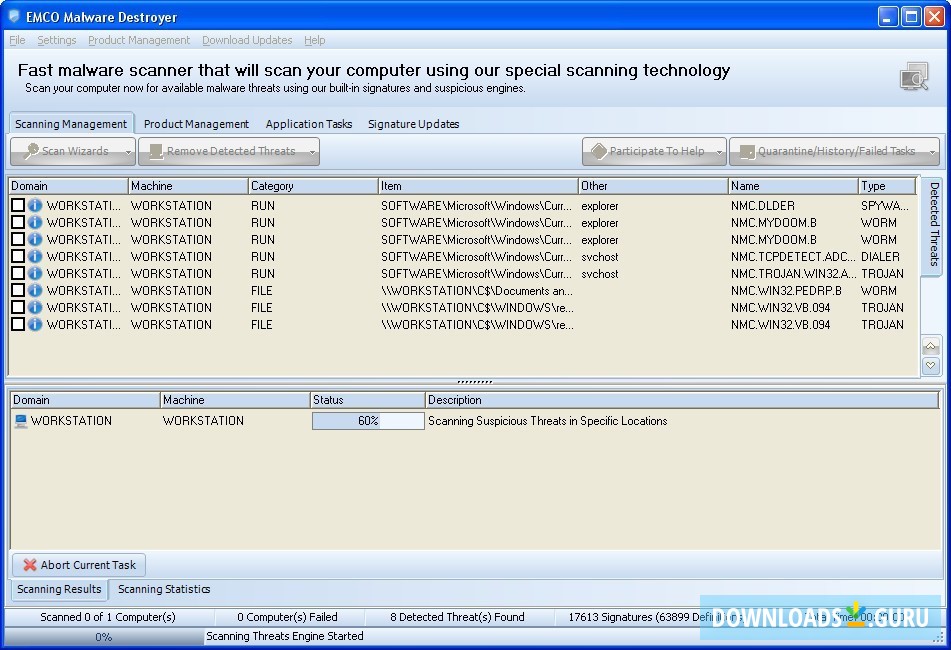Click the info icon in the NMC.TROJAN.WIN32.A row
This screenshot has height=650, width=951.
click(35, 273)
